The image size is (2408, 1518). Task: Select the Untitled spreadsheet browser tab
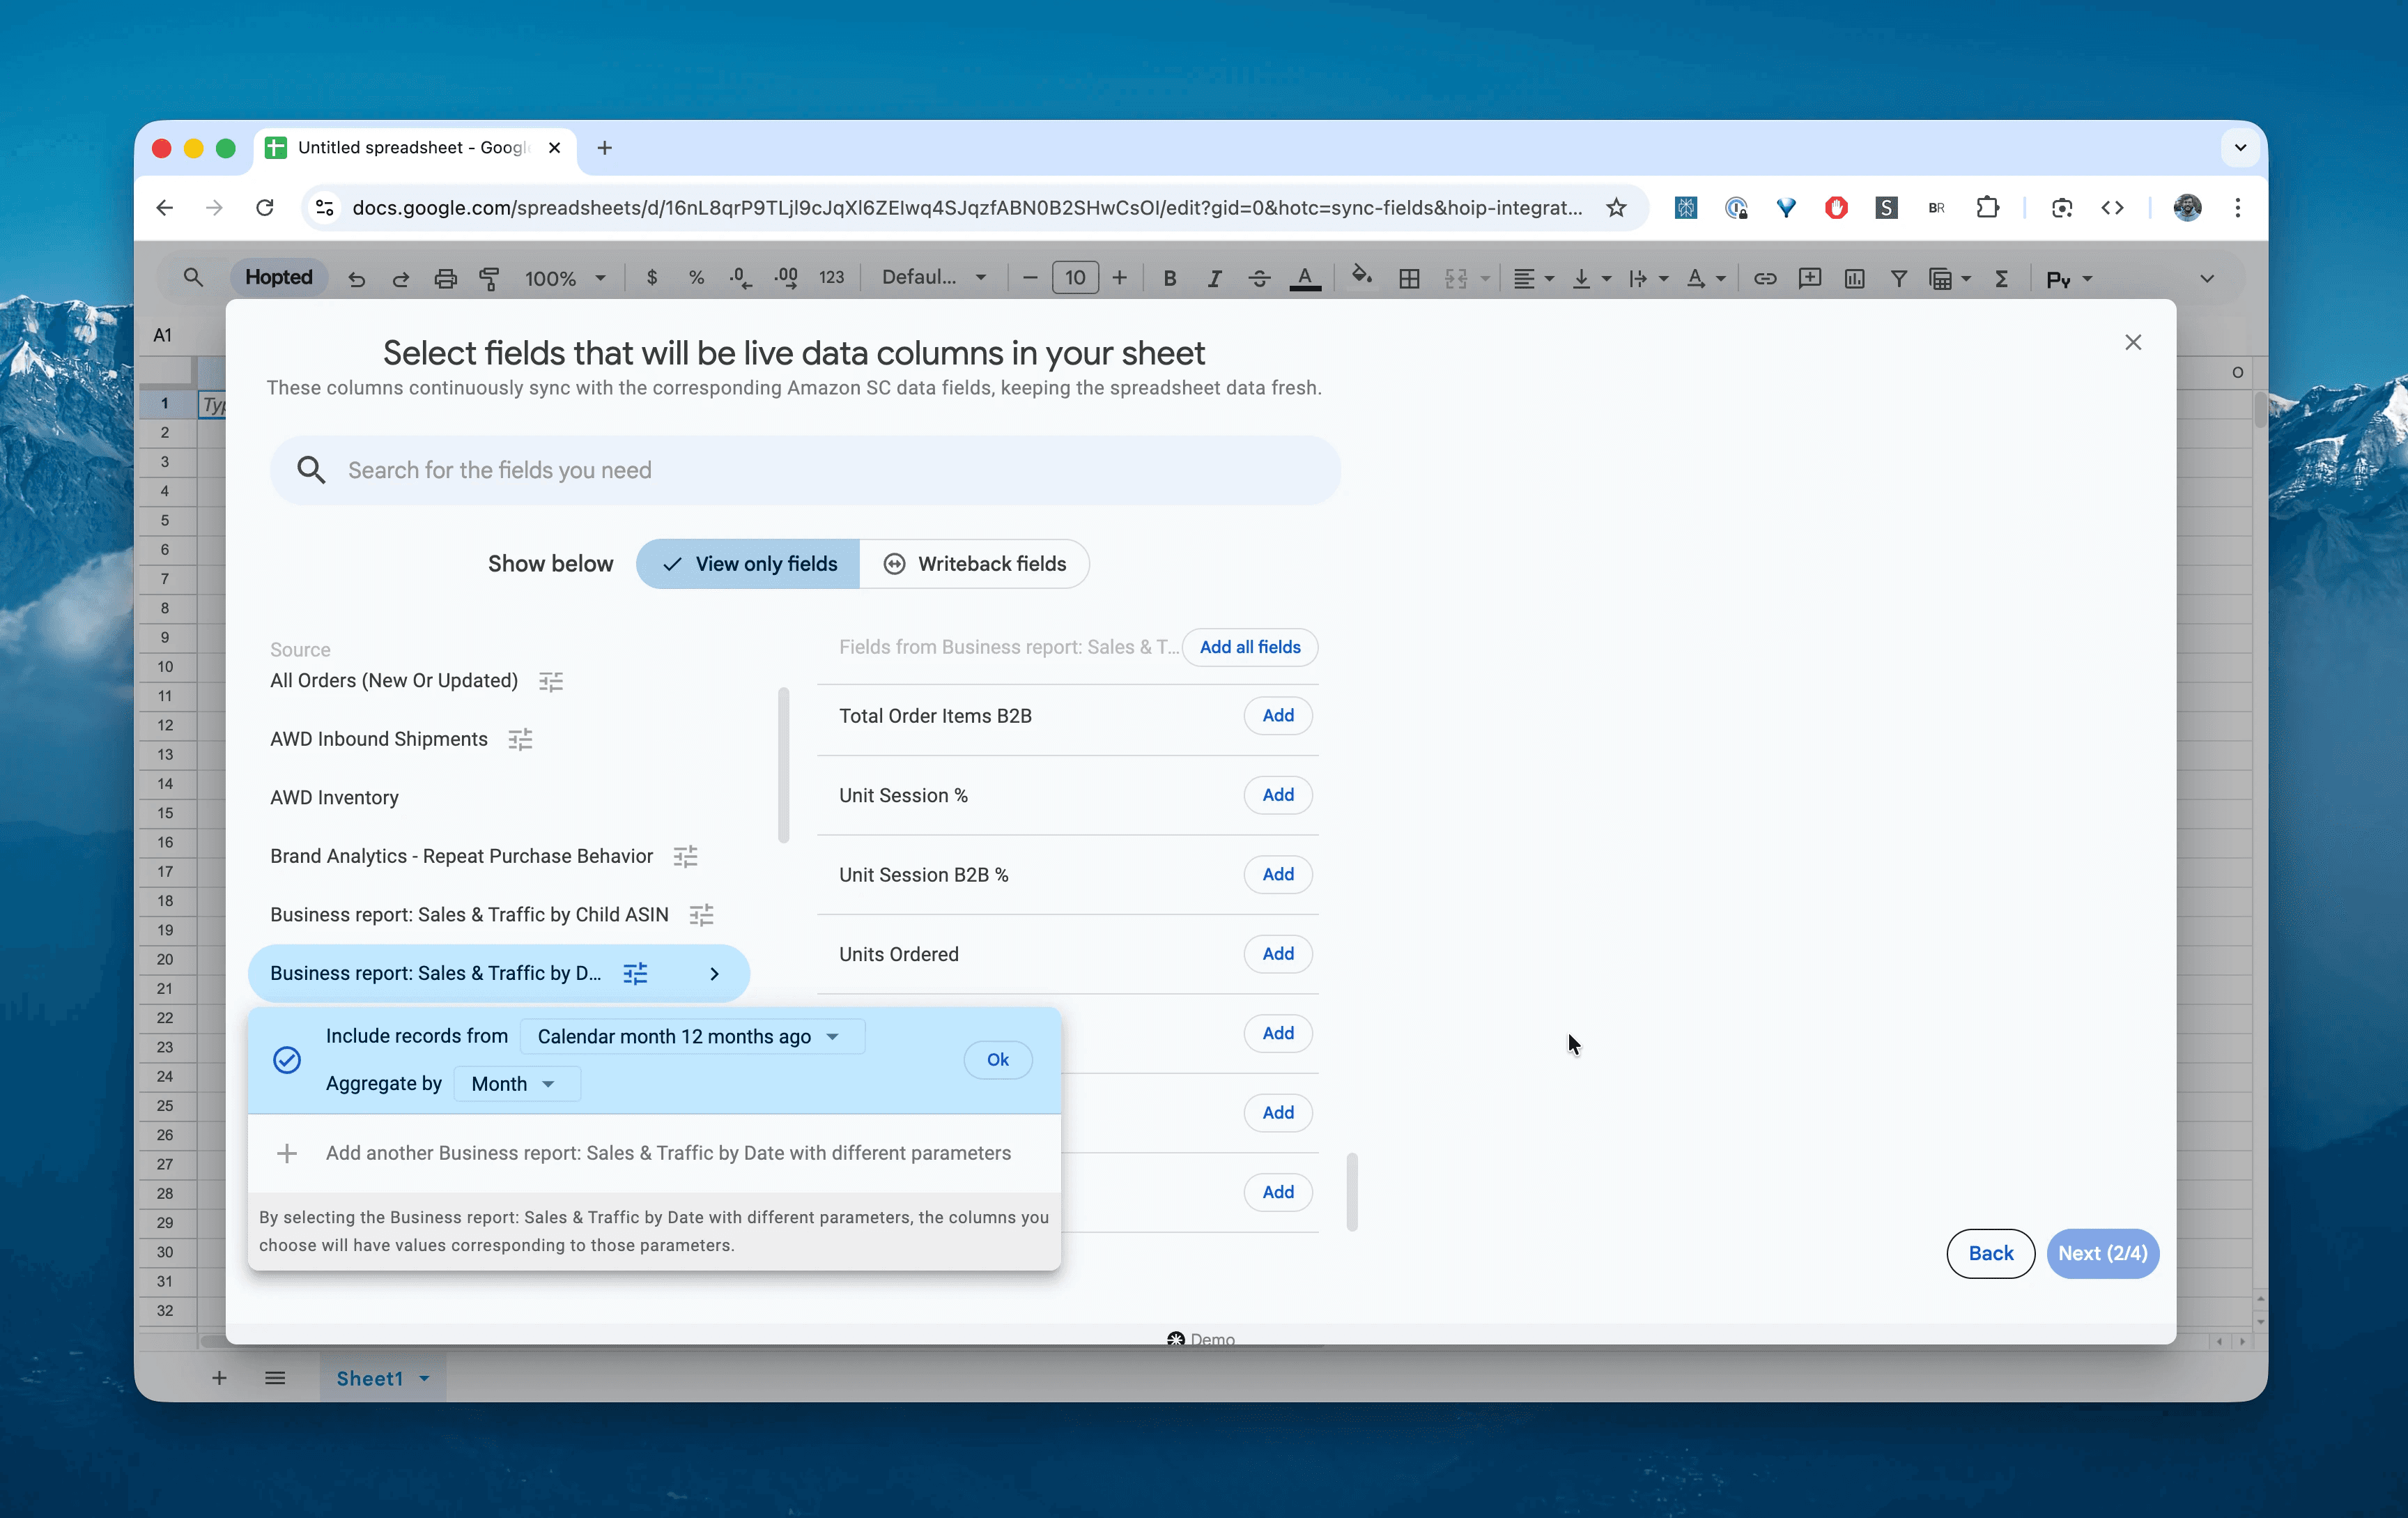pyautogui.click(x=415, y=148)
